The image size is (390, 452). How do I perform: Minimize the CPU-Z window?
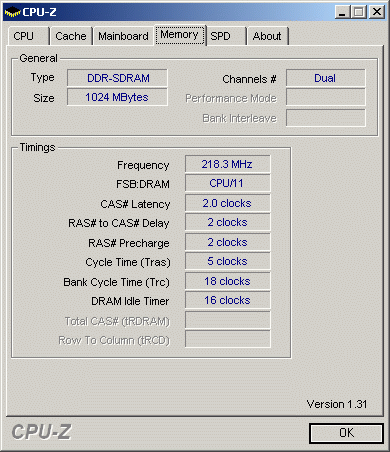coord(342,12)
